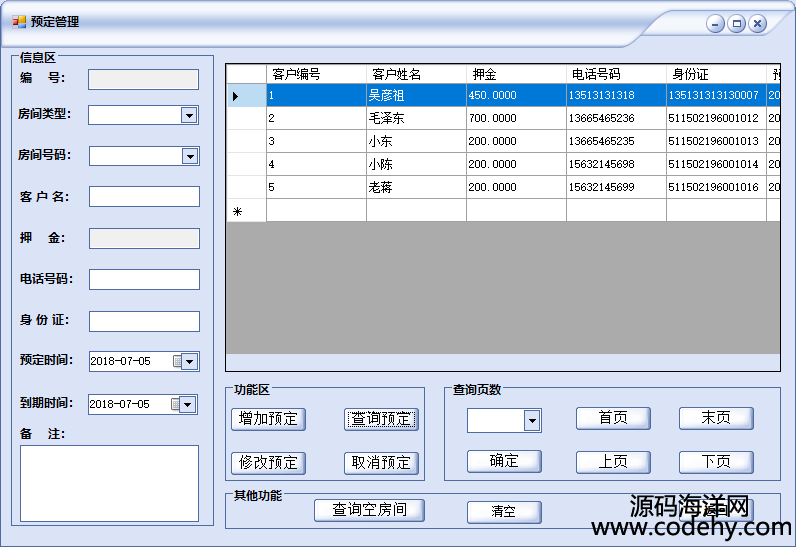The width and height of the screenshot is (796, 547).
Task: Open the 预定时间 date picker dropdown
Action: pyautogui.click(x=189, y=361)
